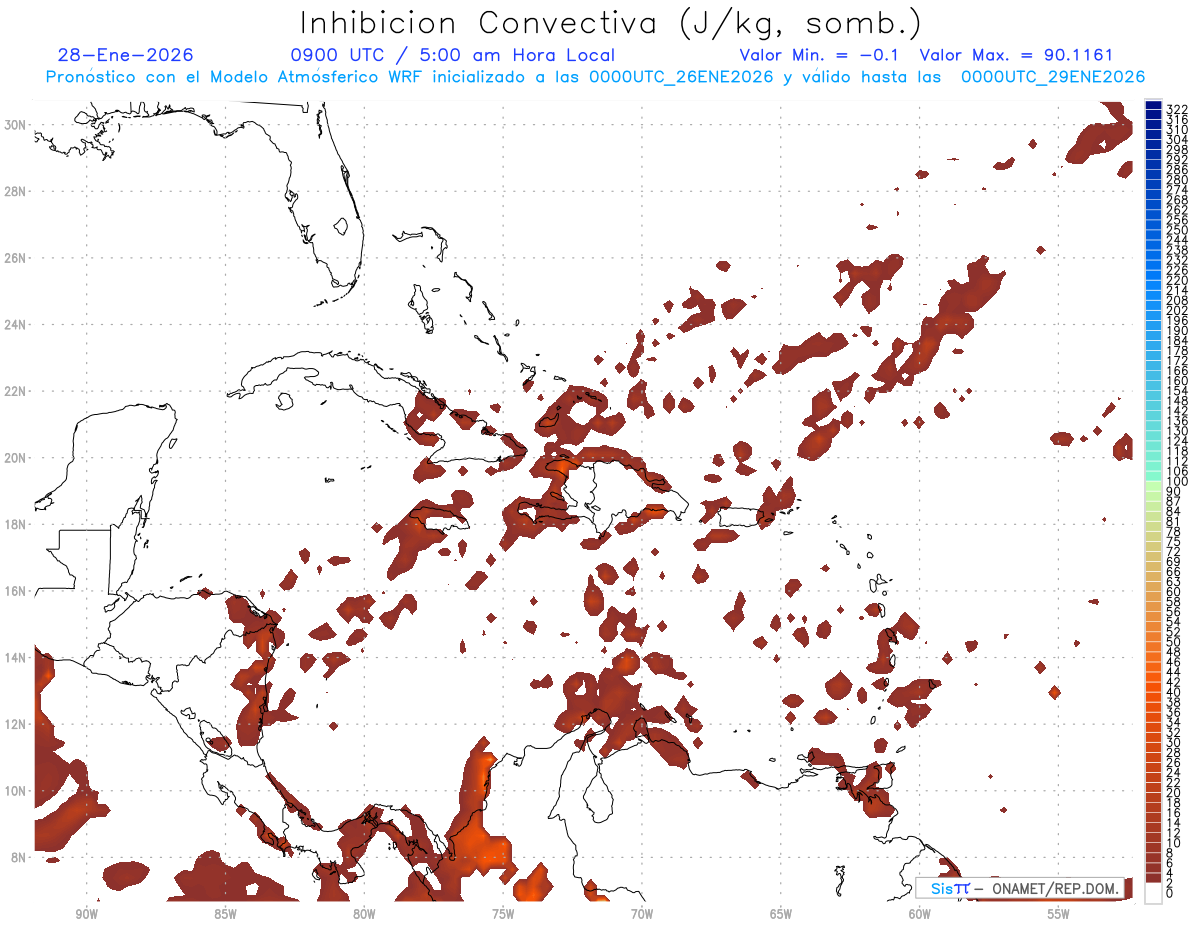Click the 85W longitude label
The height and width of the screenshot is (927, 1200).
tap(225, 914)
